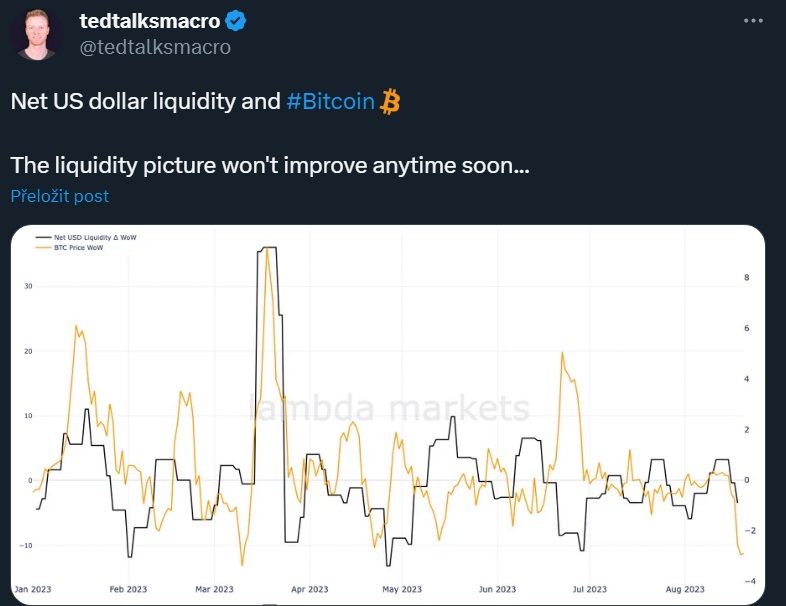Open the @tedtalksmacro handle link

tap(155, 47)
